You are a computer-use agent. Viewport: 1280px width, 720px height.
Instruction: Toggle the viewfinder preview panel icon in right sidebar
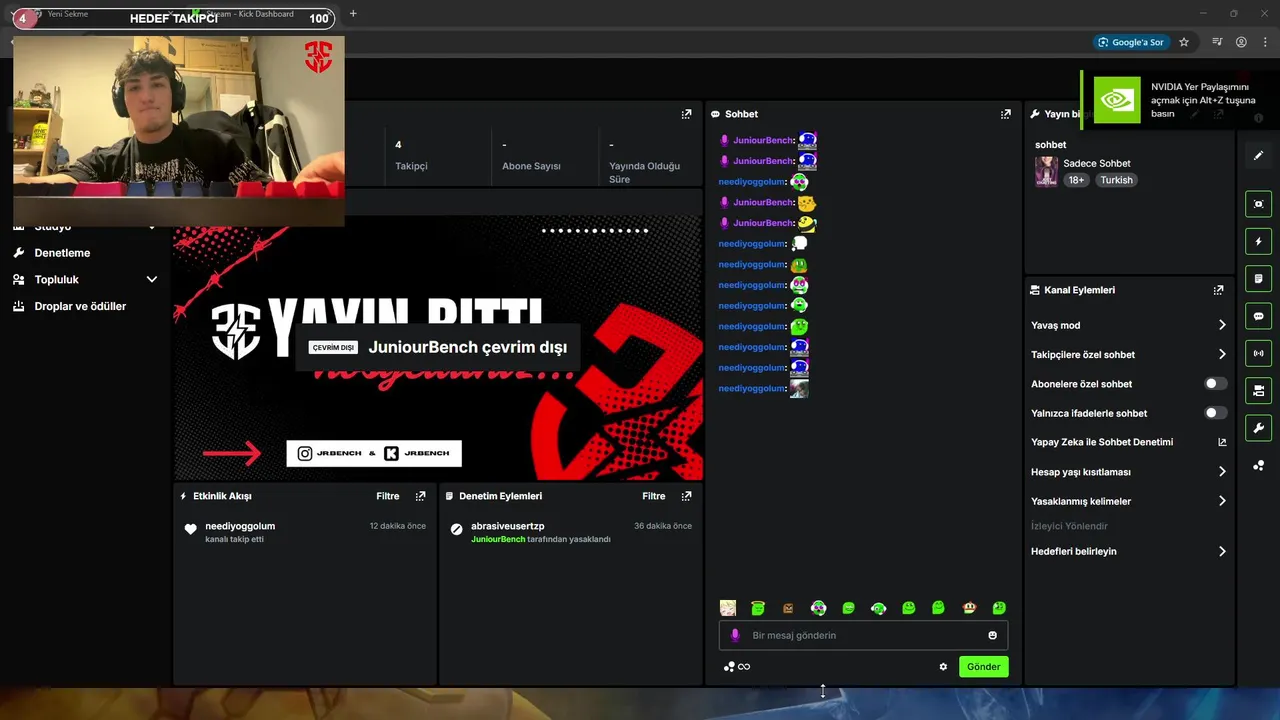pos(1258,204)
